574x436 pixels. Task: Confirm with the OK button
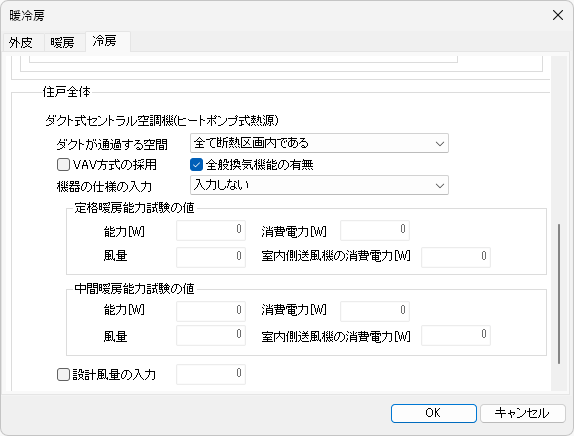click(433, 413)
